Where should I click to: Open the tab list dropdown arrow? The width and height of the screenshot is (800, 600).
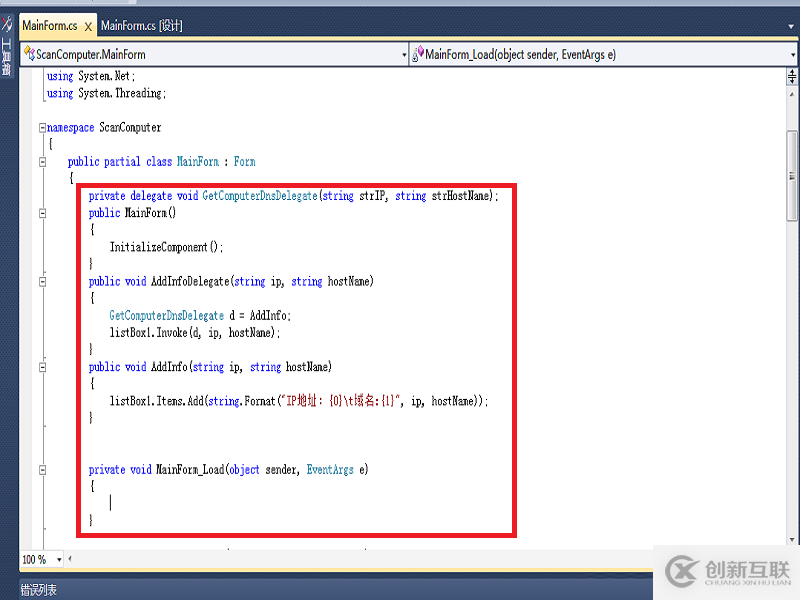click(791, 26)
